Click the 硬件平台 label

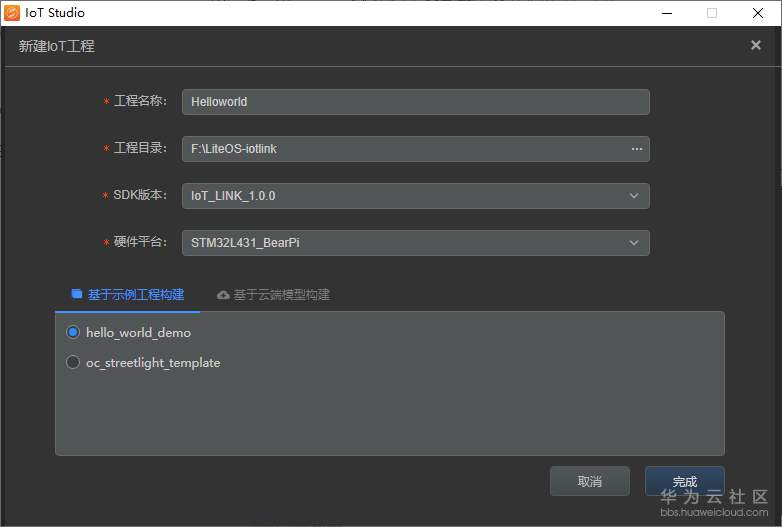coord(140,242)
